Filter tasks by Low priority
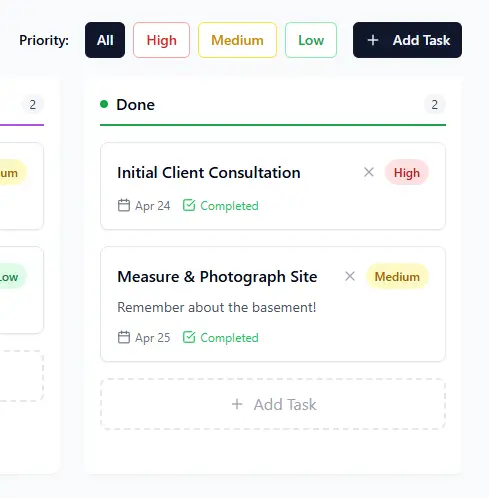Image resolution: width=489 pixels, height=498 pixels. tap(311, 40)
